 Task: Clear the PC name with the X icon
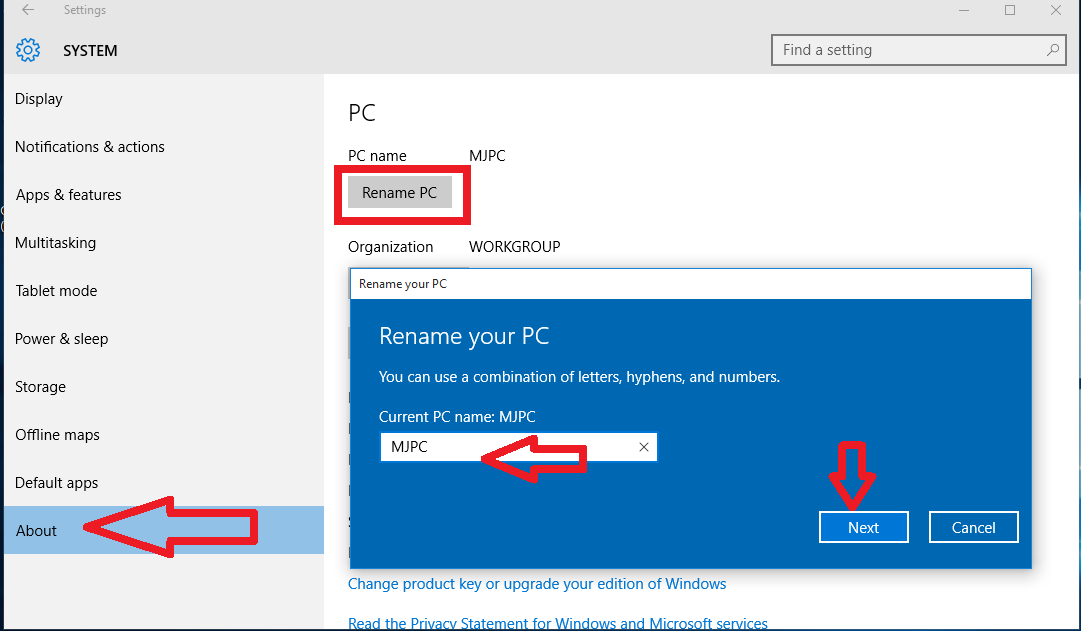(643, 447)
